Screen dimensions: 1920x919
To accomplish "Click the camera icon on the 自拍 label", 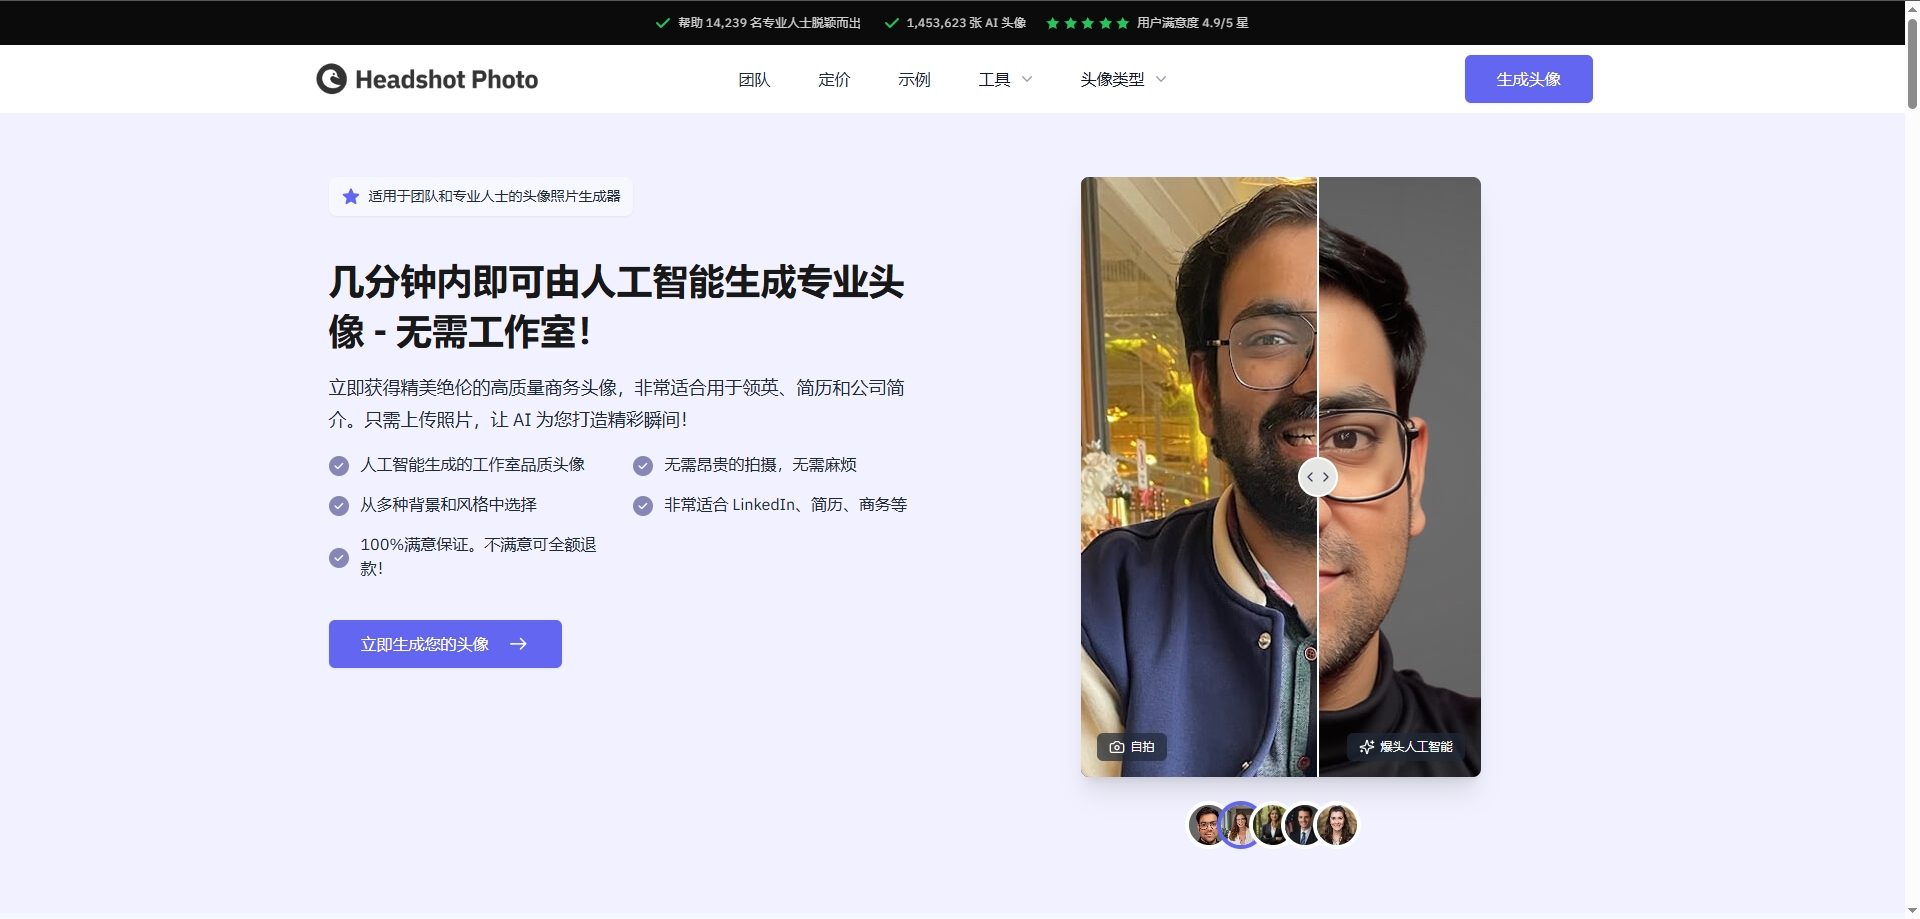I will click(x=1116, y=747).
